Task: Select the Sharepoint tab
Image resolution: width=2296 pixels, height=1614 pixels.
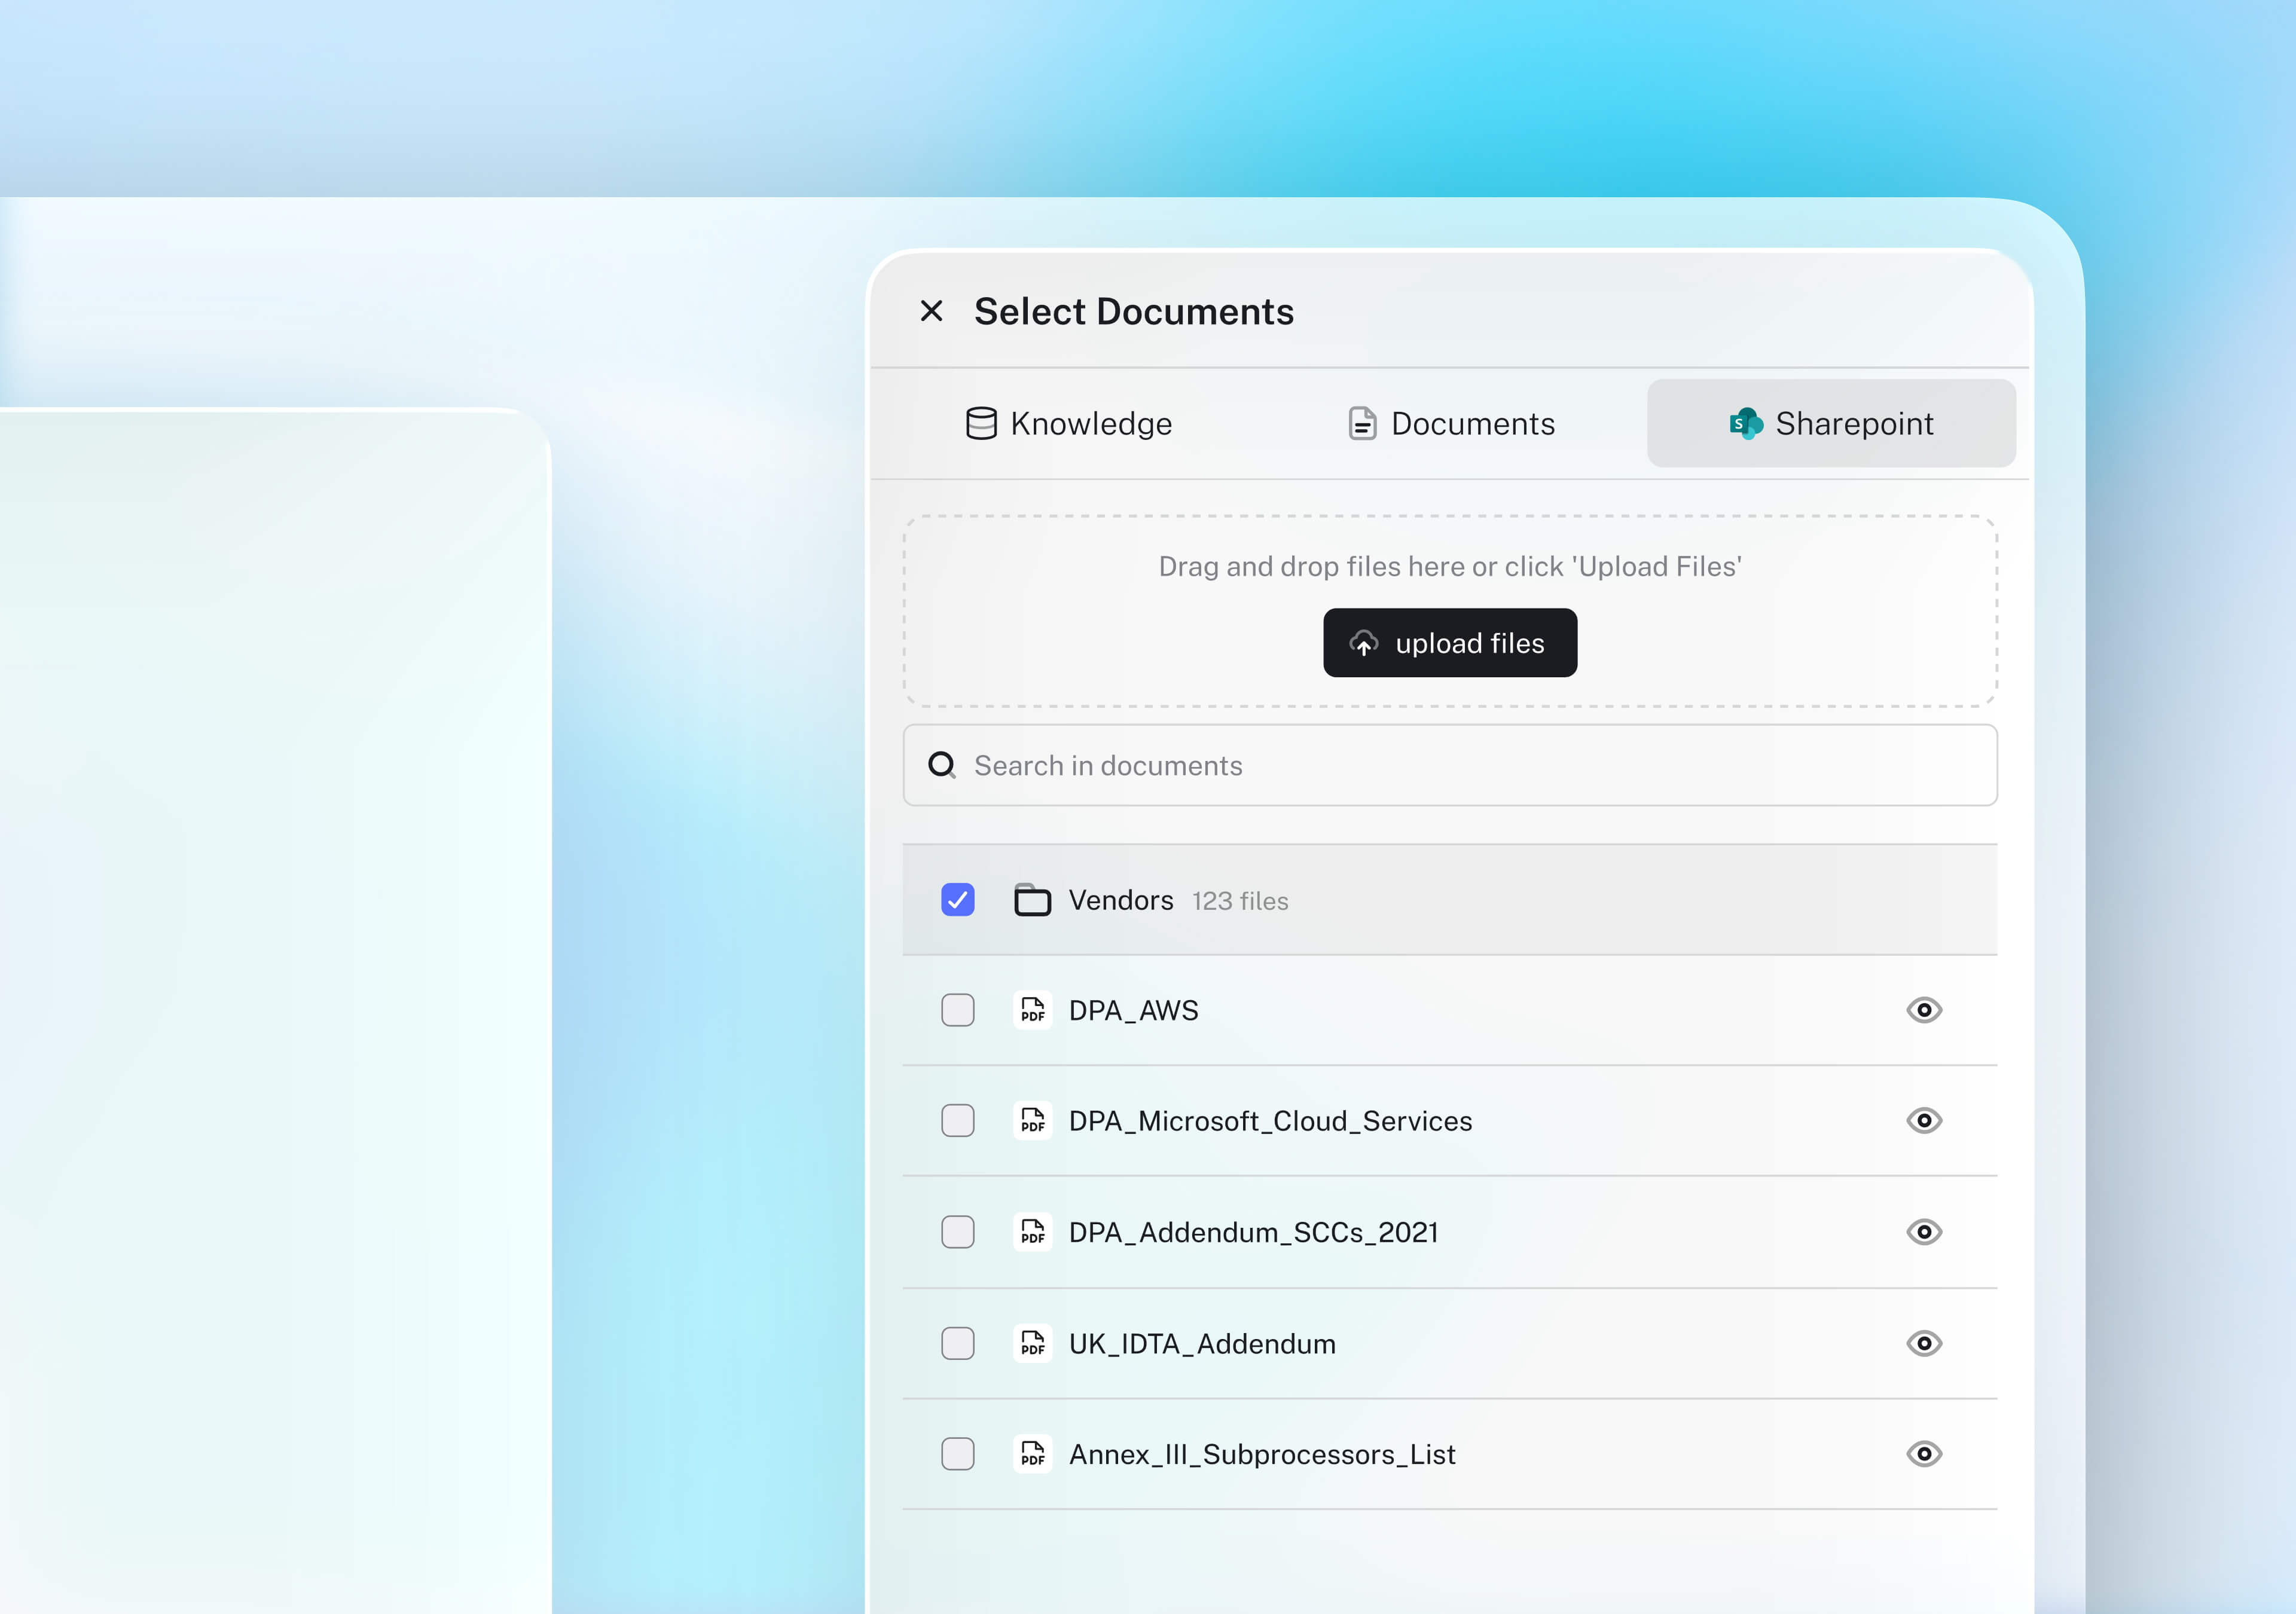Action: 1831,423
